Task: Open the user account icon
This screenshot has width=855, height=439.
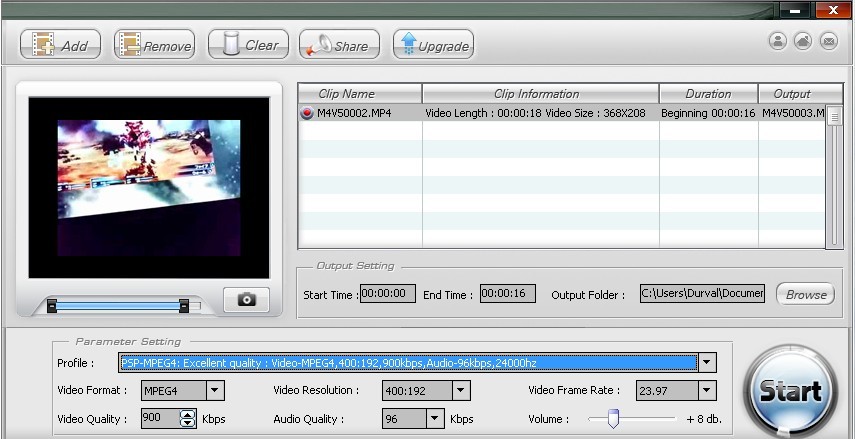Action: tap(777, 41)
